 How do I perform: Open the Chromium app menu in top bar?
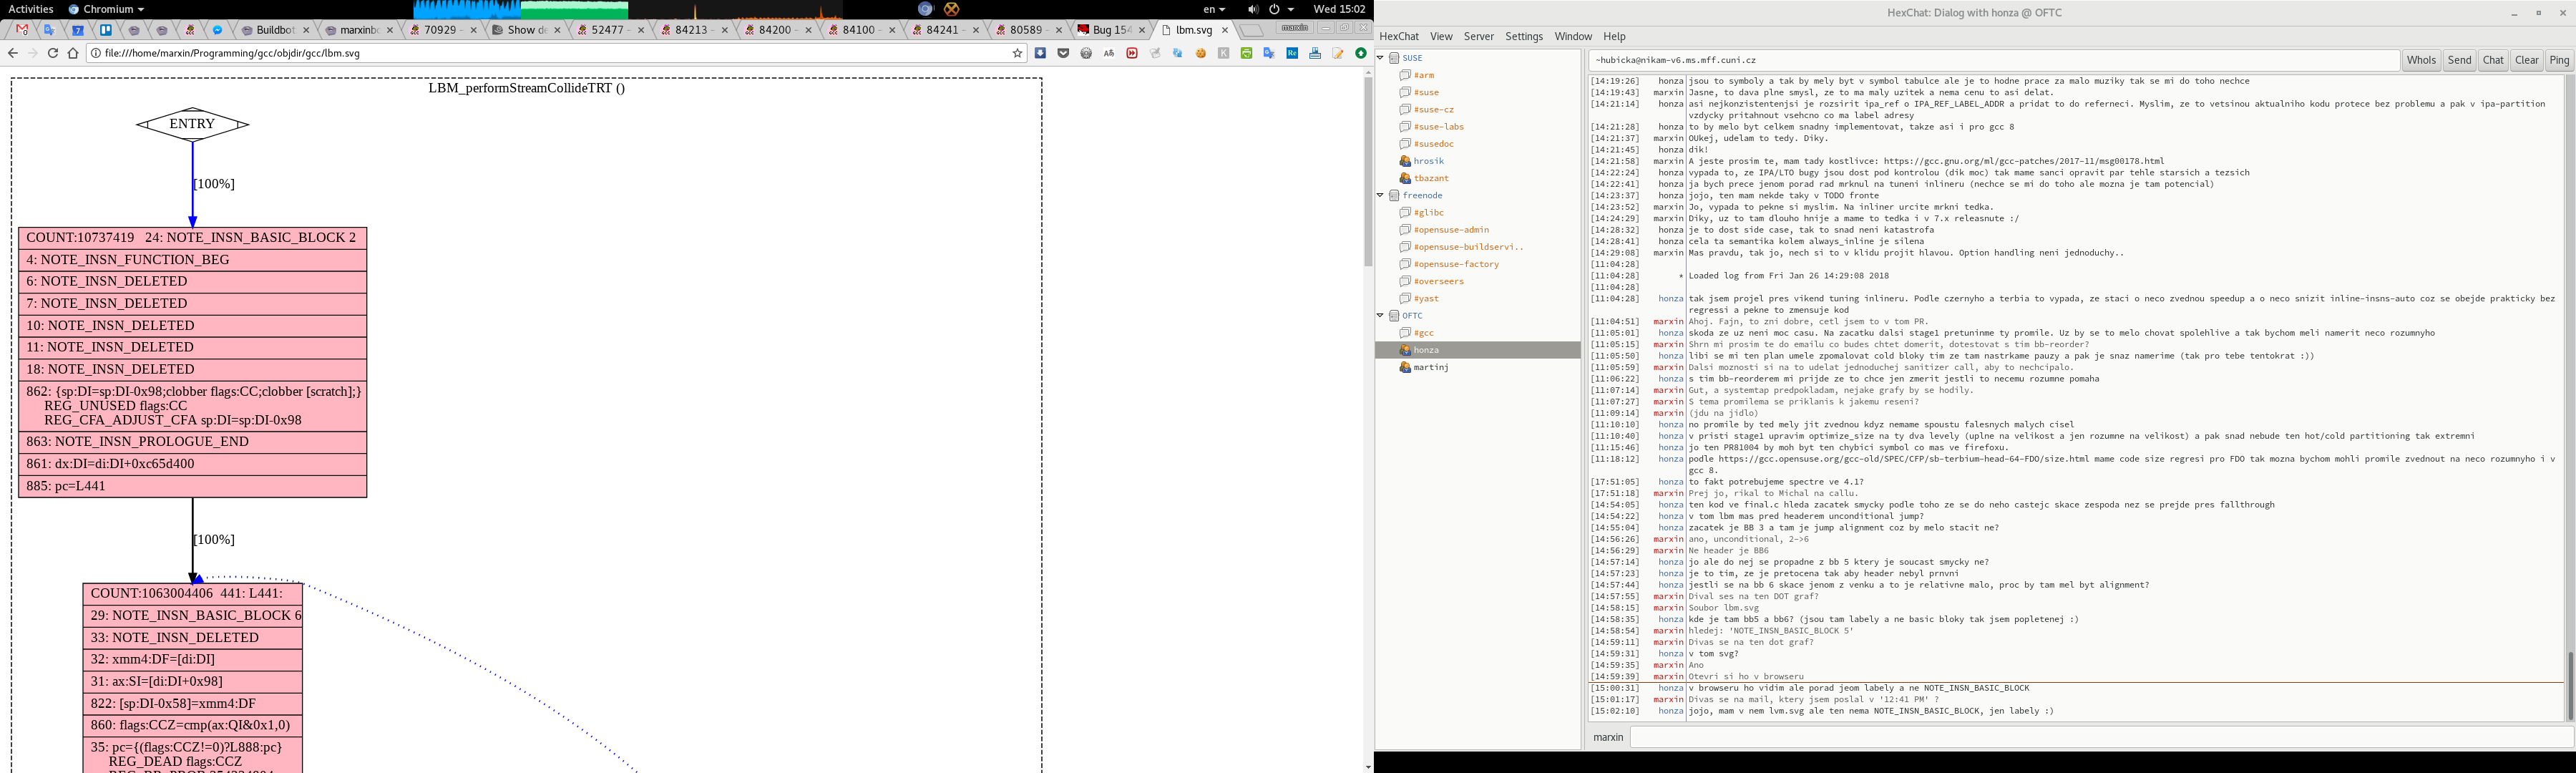(106, 9)
